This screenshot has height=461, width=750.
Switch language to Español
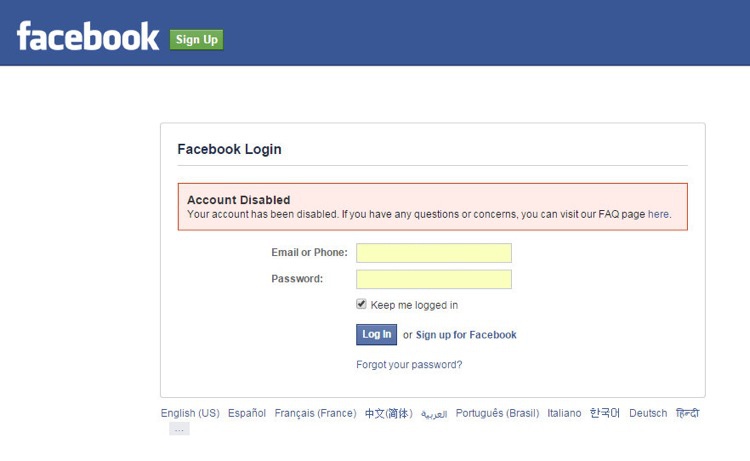tap(247, 413)
